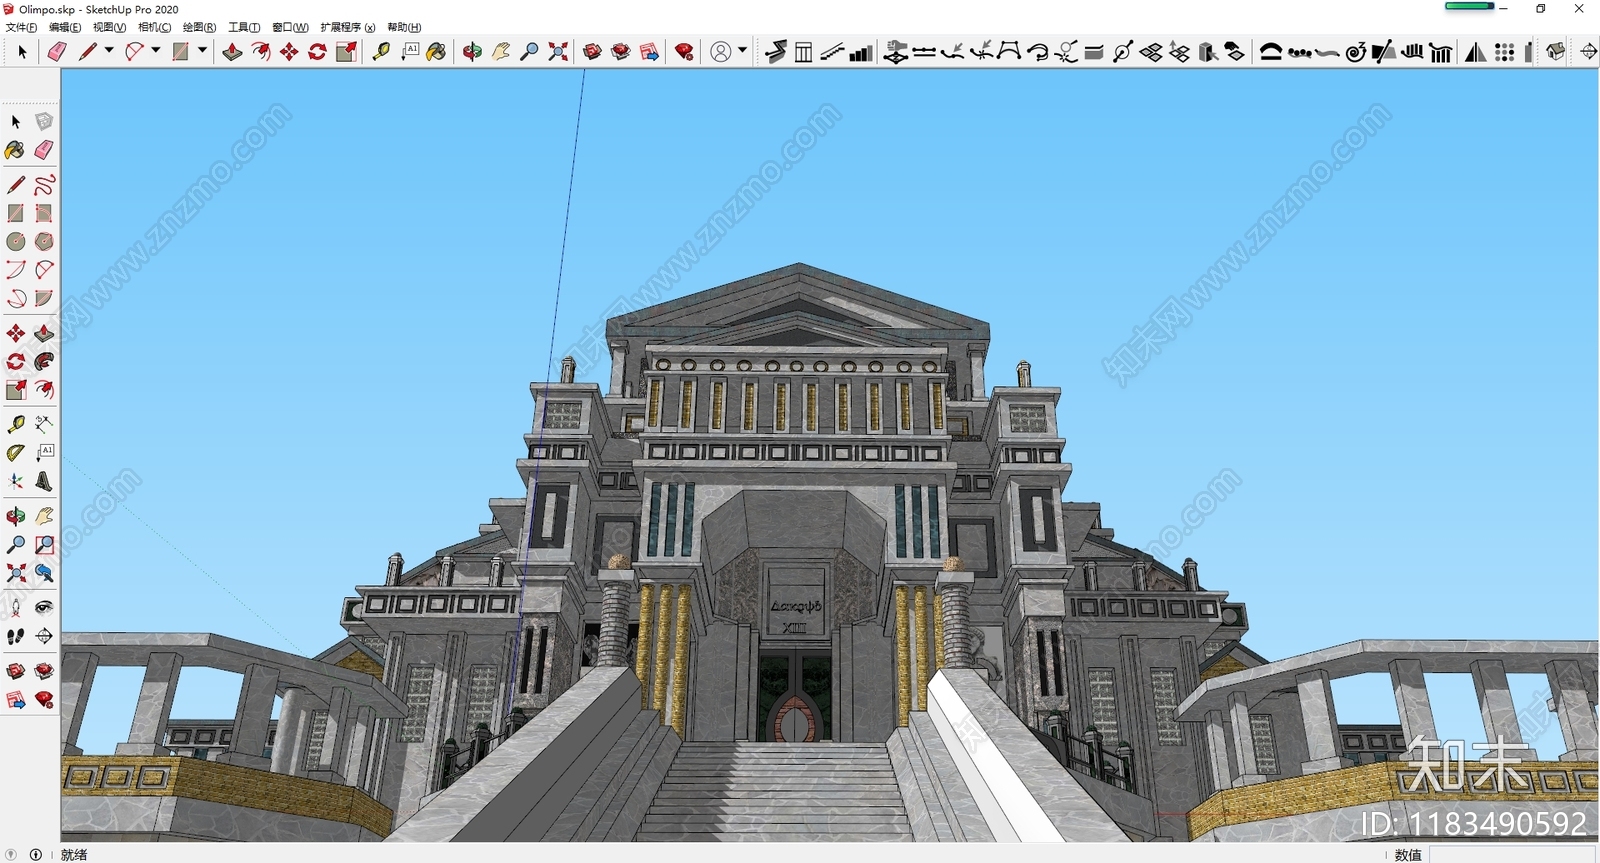1600x863 pixels.
Task: Select the Make Component tool in left toolbar
Action: [44, 121]
